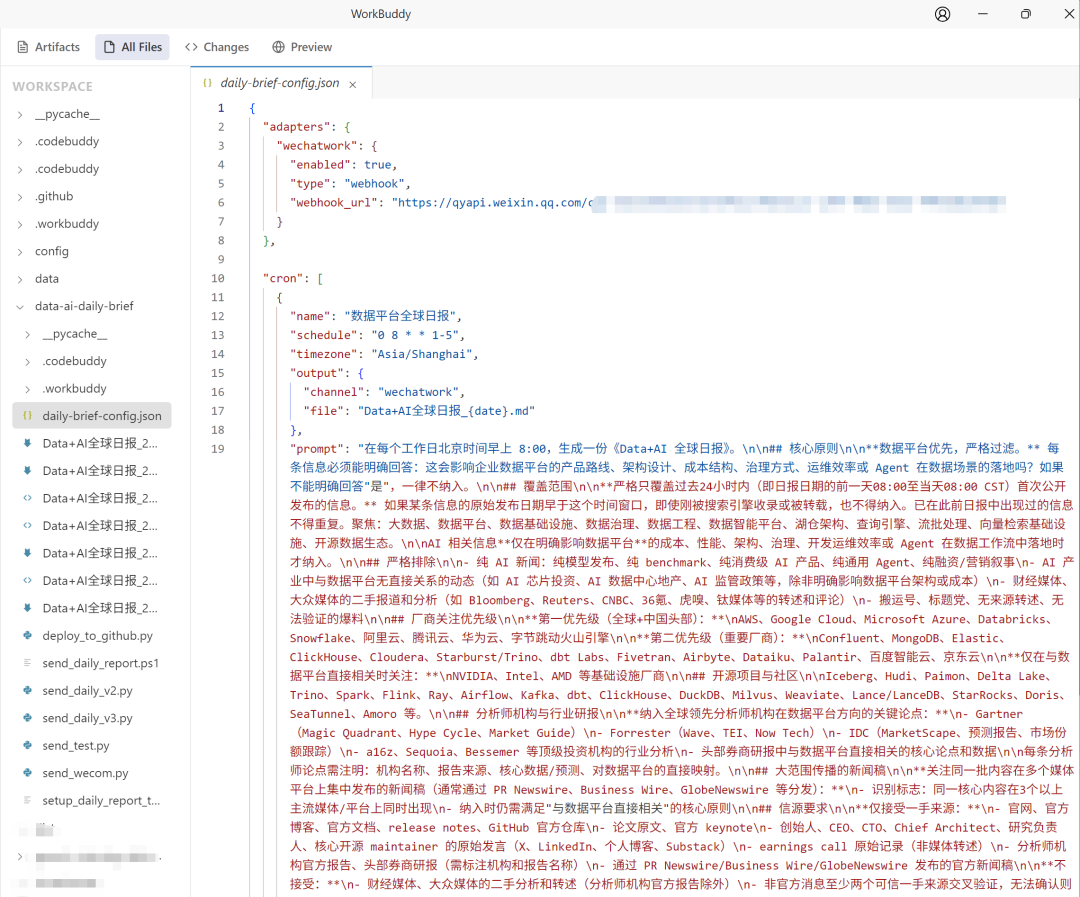Click the Python icon for deploy_to_github.py
This screenshot has height=897, width=1080.
point(28,635)
